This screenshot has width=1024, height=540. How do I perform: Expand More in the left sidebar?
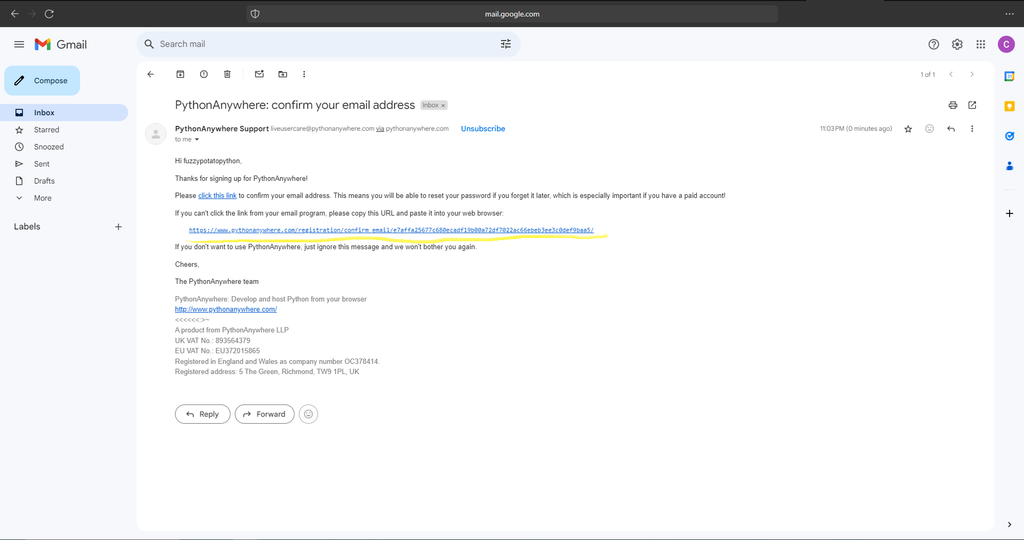pos(42,198)
